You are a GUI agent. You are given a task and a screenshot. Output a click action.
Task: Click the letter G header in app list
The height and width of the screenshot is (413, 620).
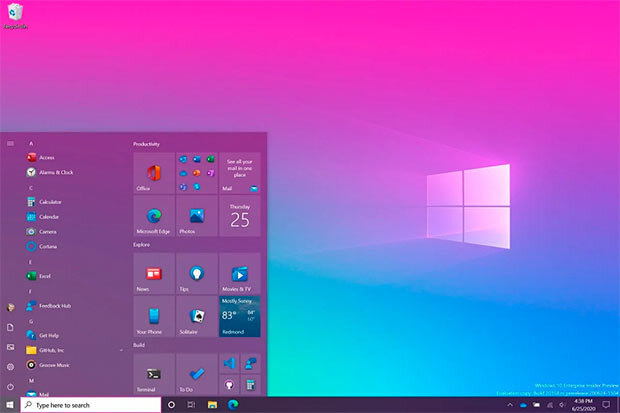pyautogui.click(x=31, y=322)
